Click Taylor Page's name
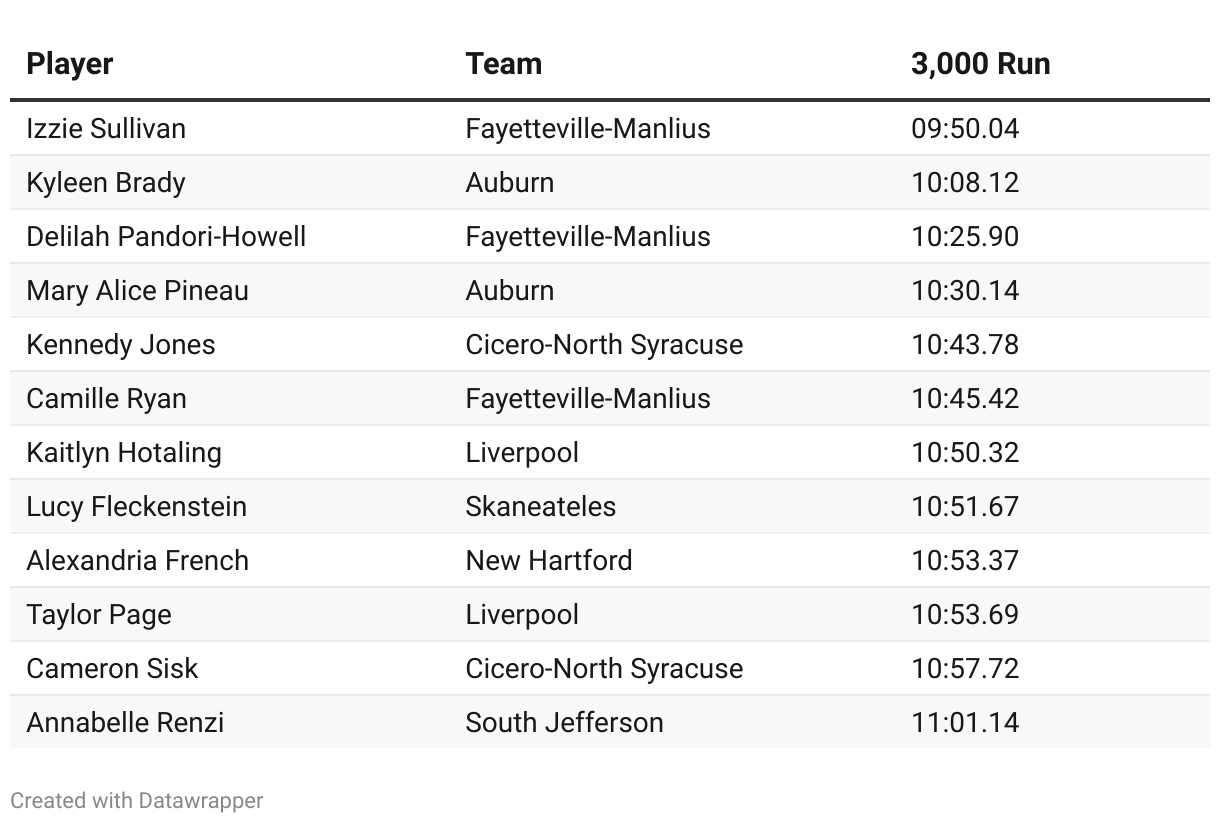Image resolution: width=1220 pixels, height=824 pixels. 99,615
